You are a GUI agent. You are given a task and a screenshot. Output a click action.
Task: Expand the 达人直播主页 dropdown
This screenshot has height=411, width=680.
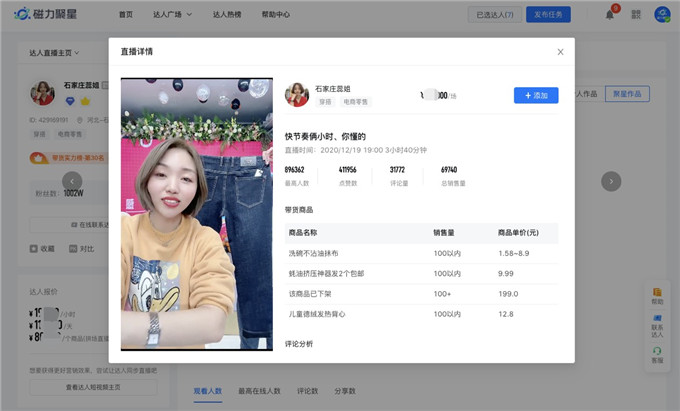point(56,52)
